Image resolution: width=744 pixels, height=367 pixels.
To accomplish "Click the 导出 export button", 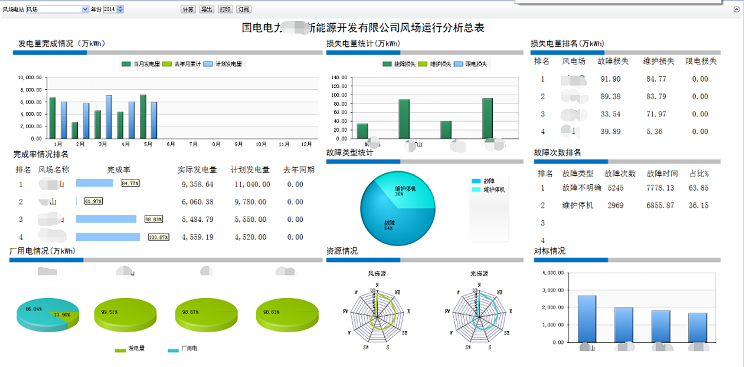I will pos(207,9).
